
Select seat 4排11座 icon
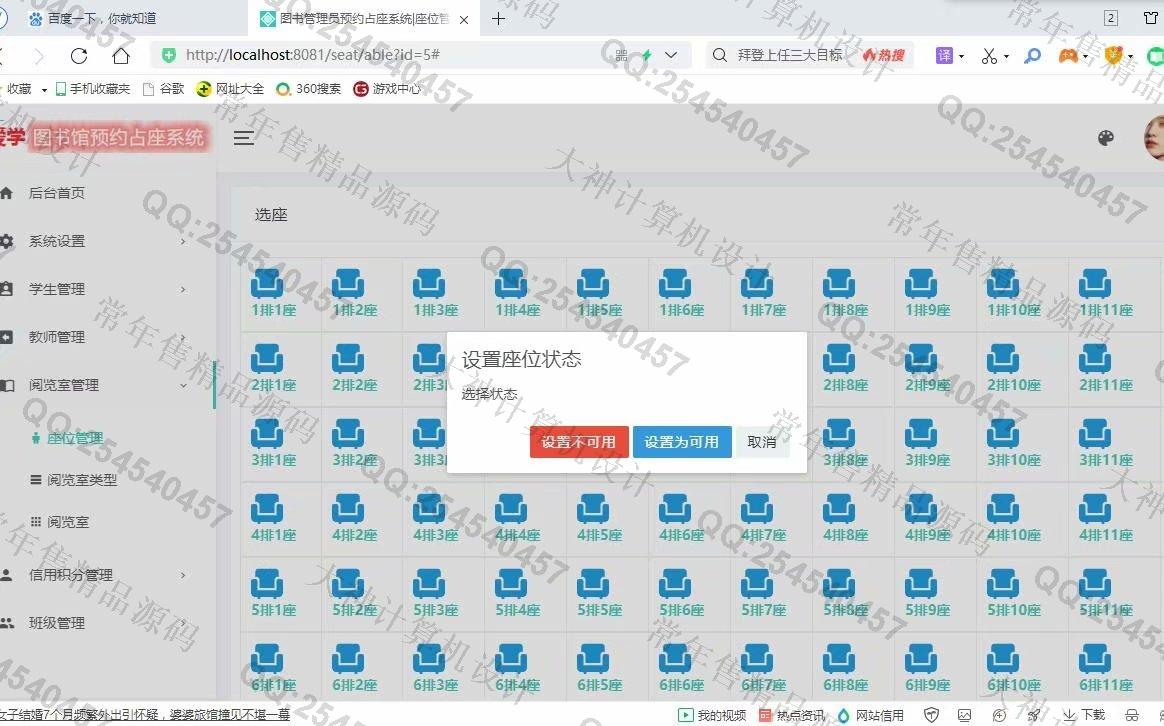coord(1095,508)
